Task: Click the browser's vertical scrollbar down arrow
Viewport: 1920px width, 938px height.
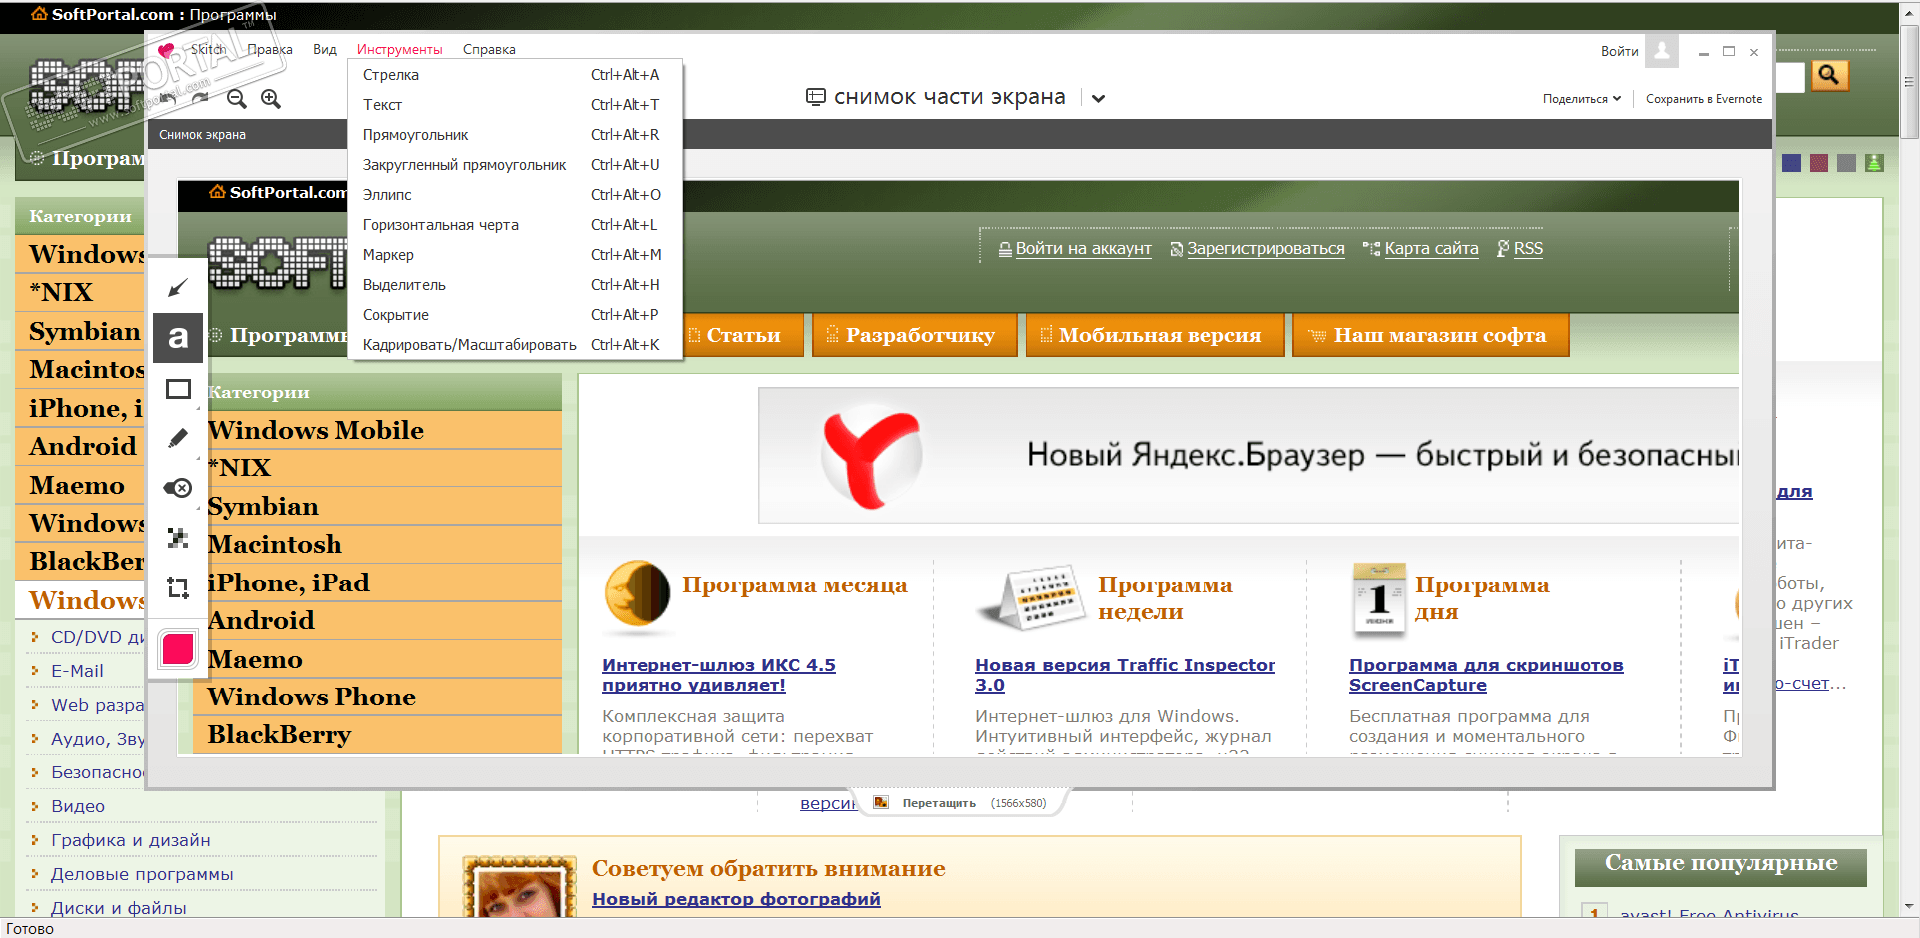Action: (x=1909, y=907)
